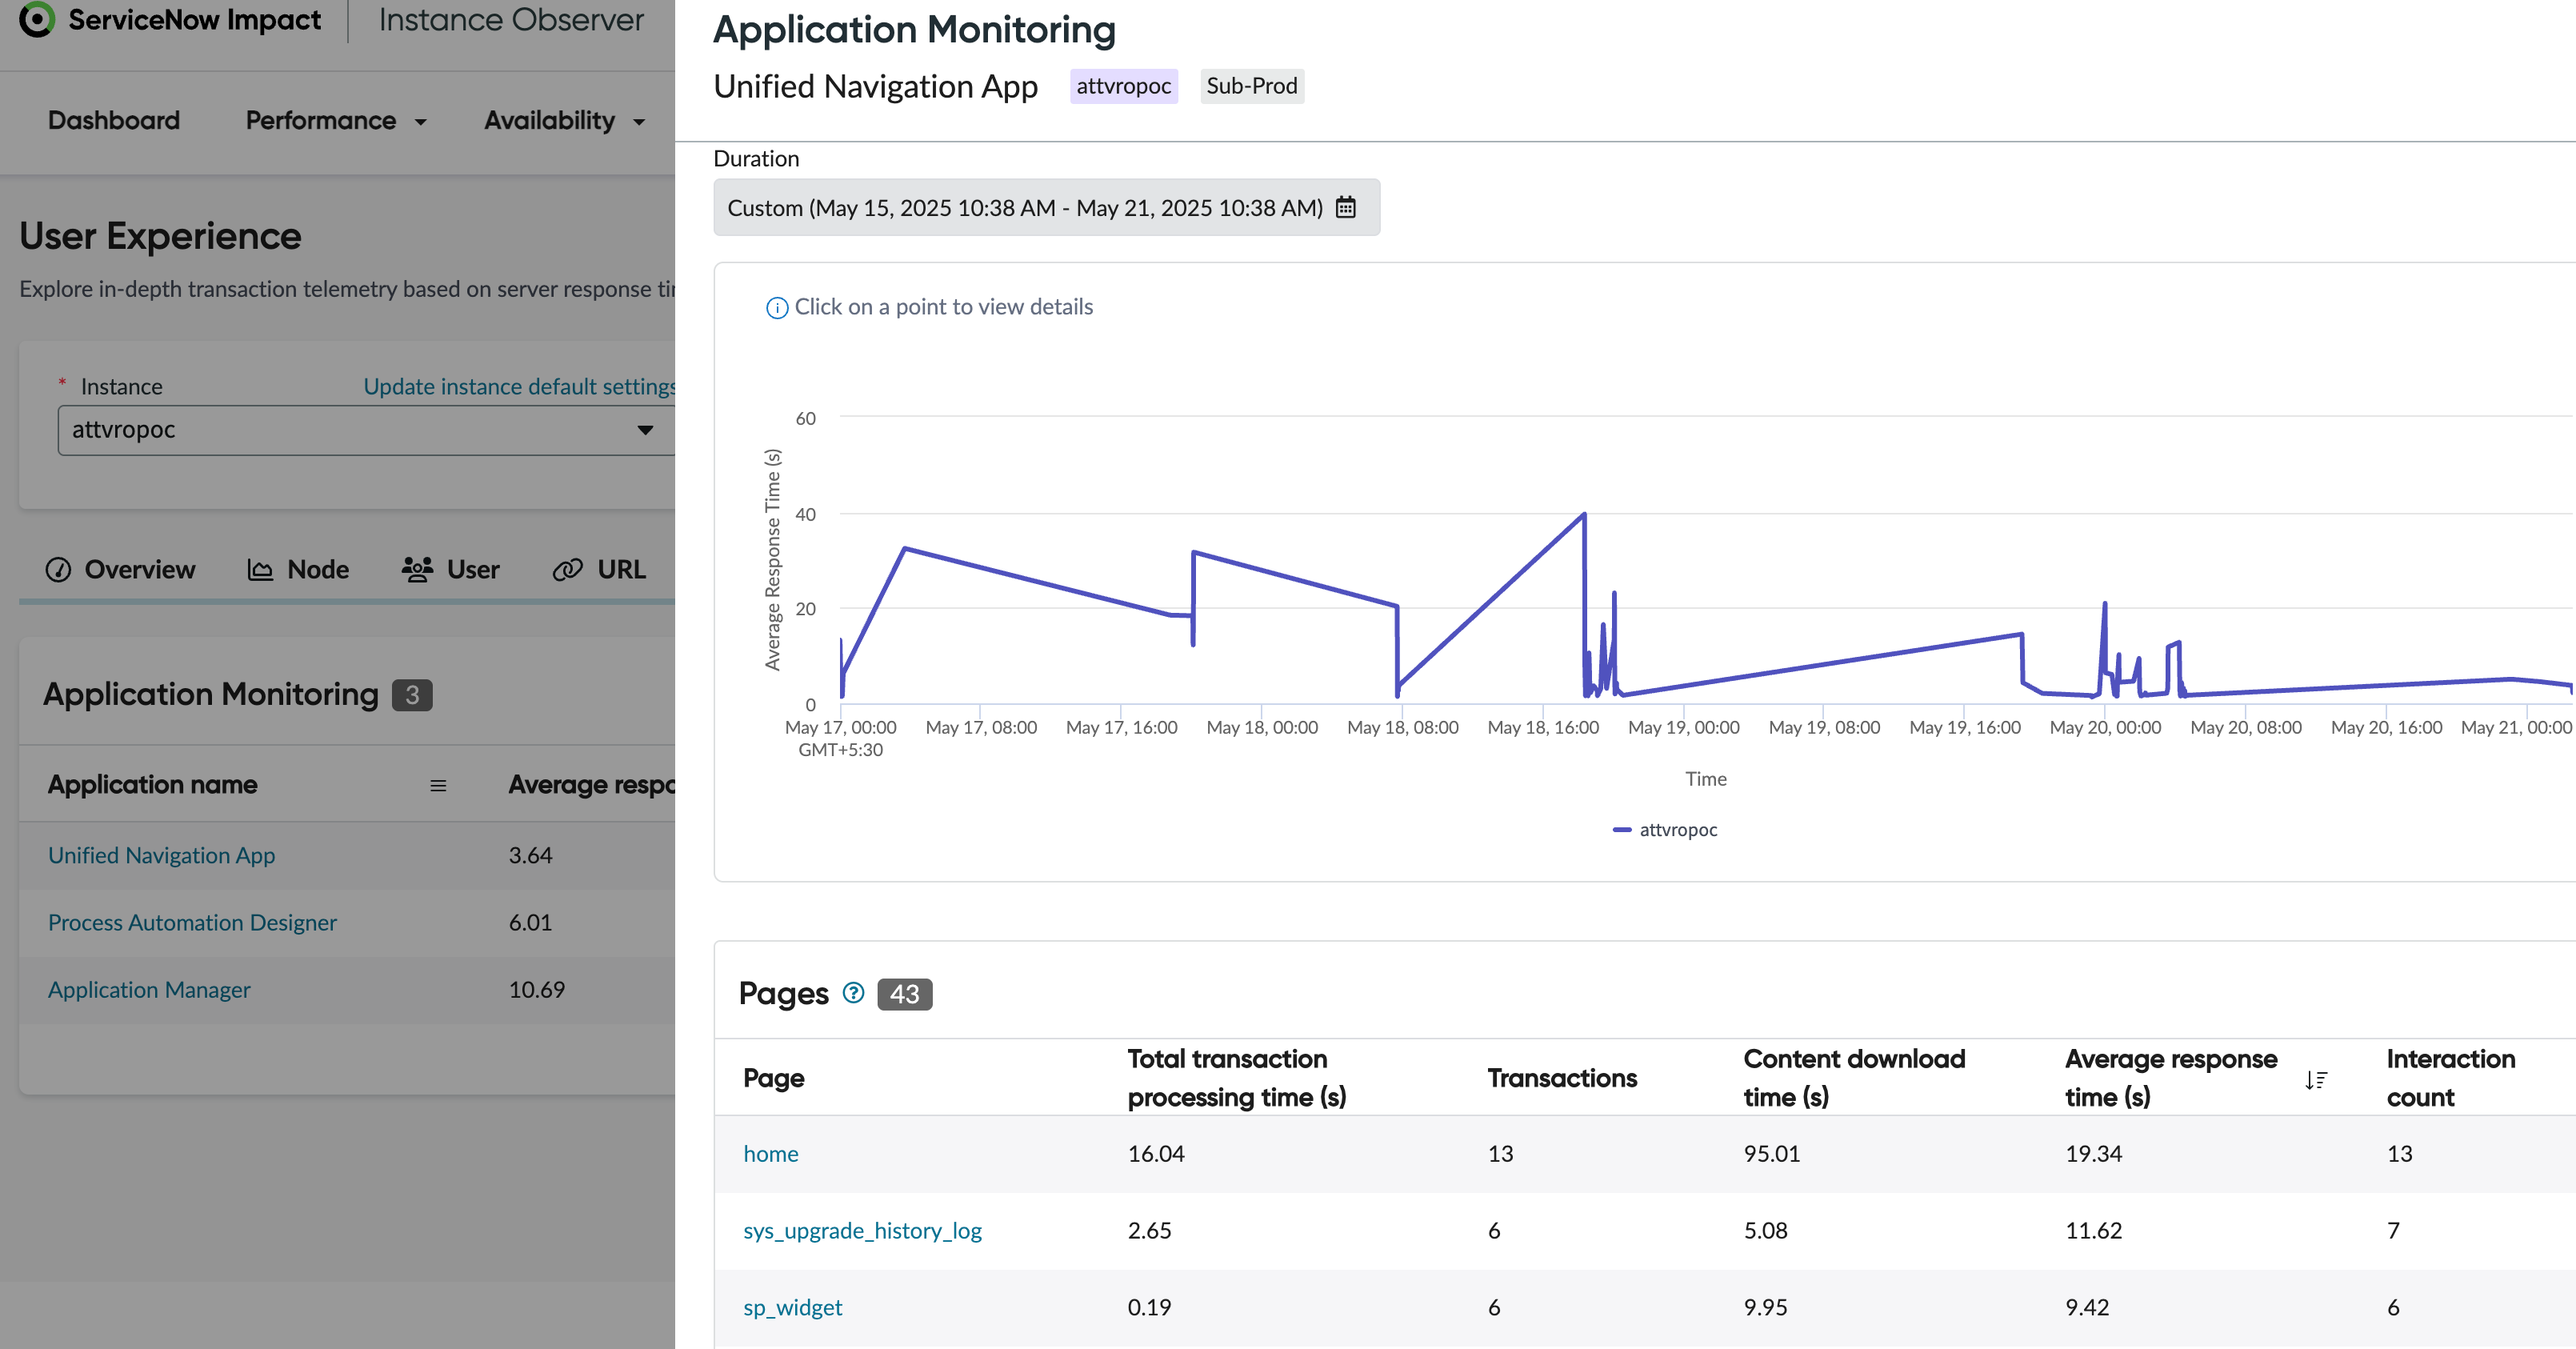2576x1349 pixels.
Task: Click average response value 3.64
Action: pos(530,856)
